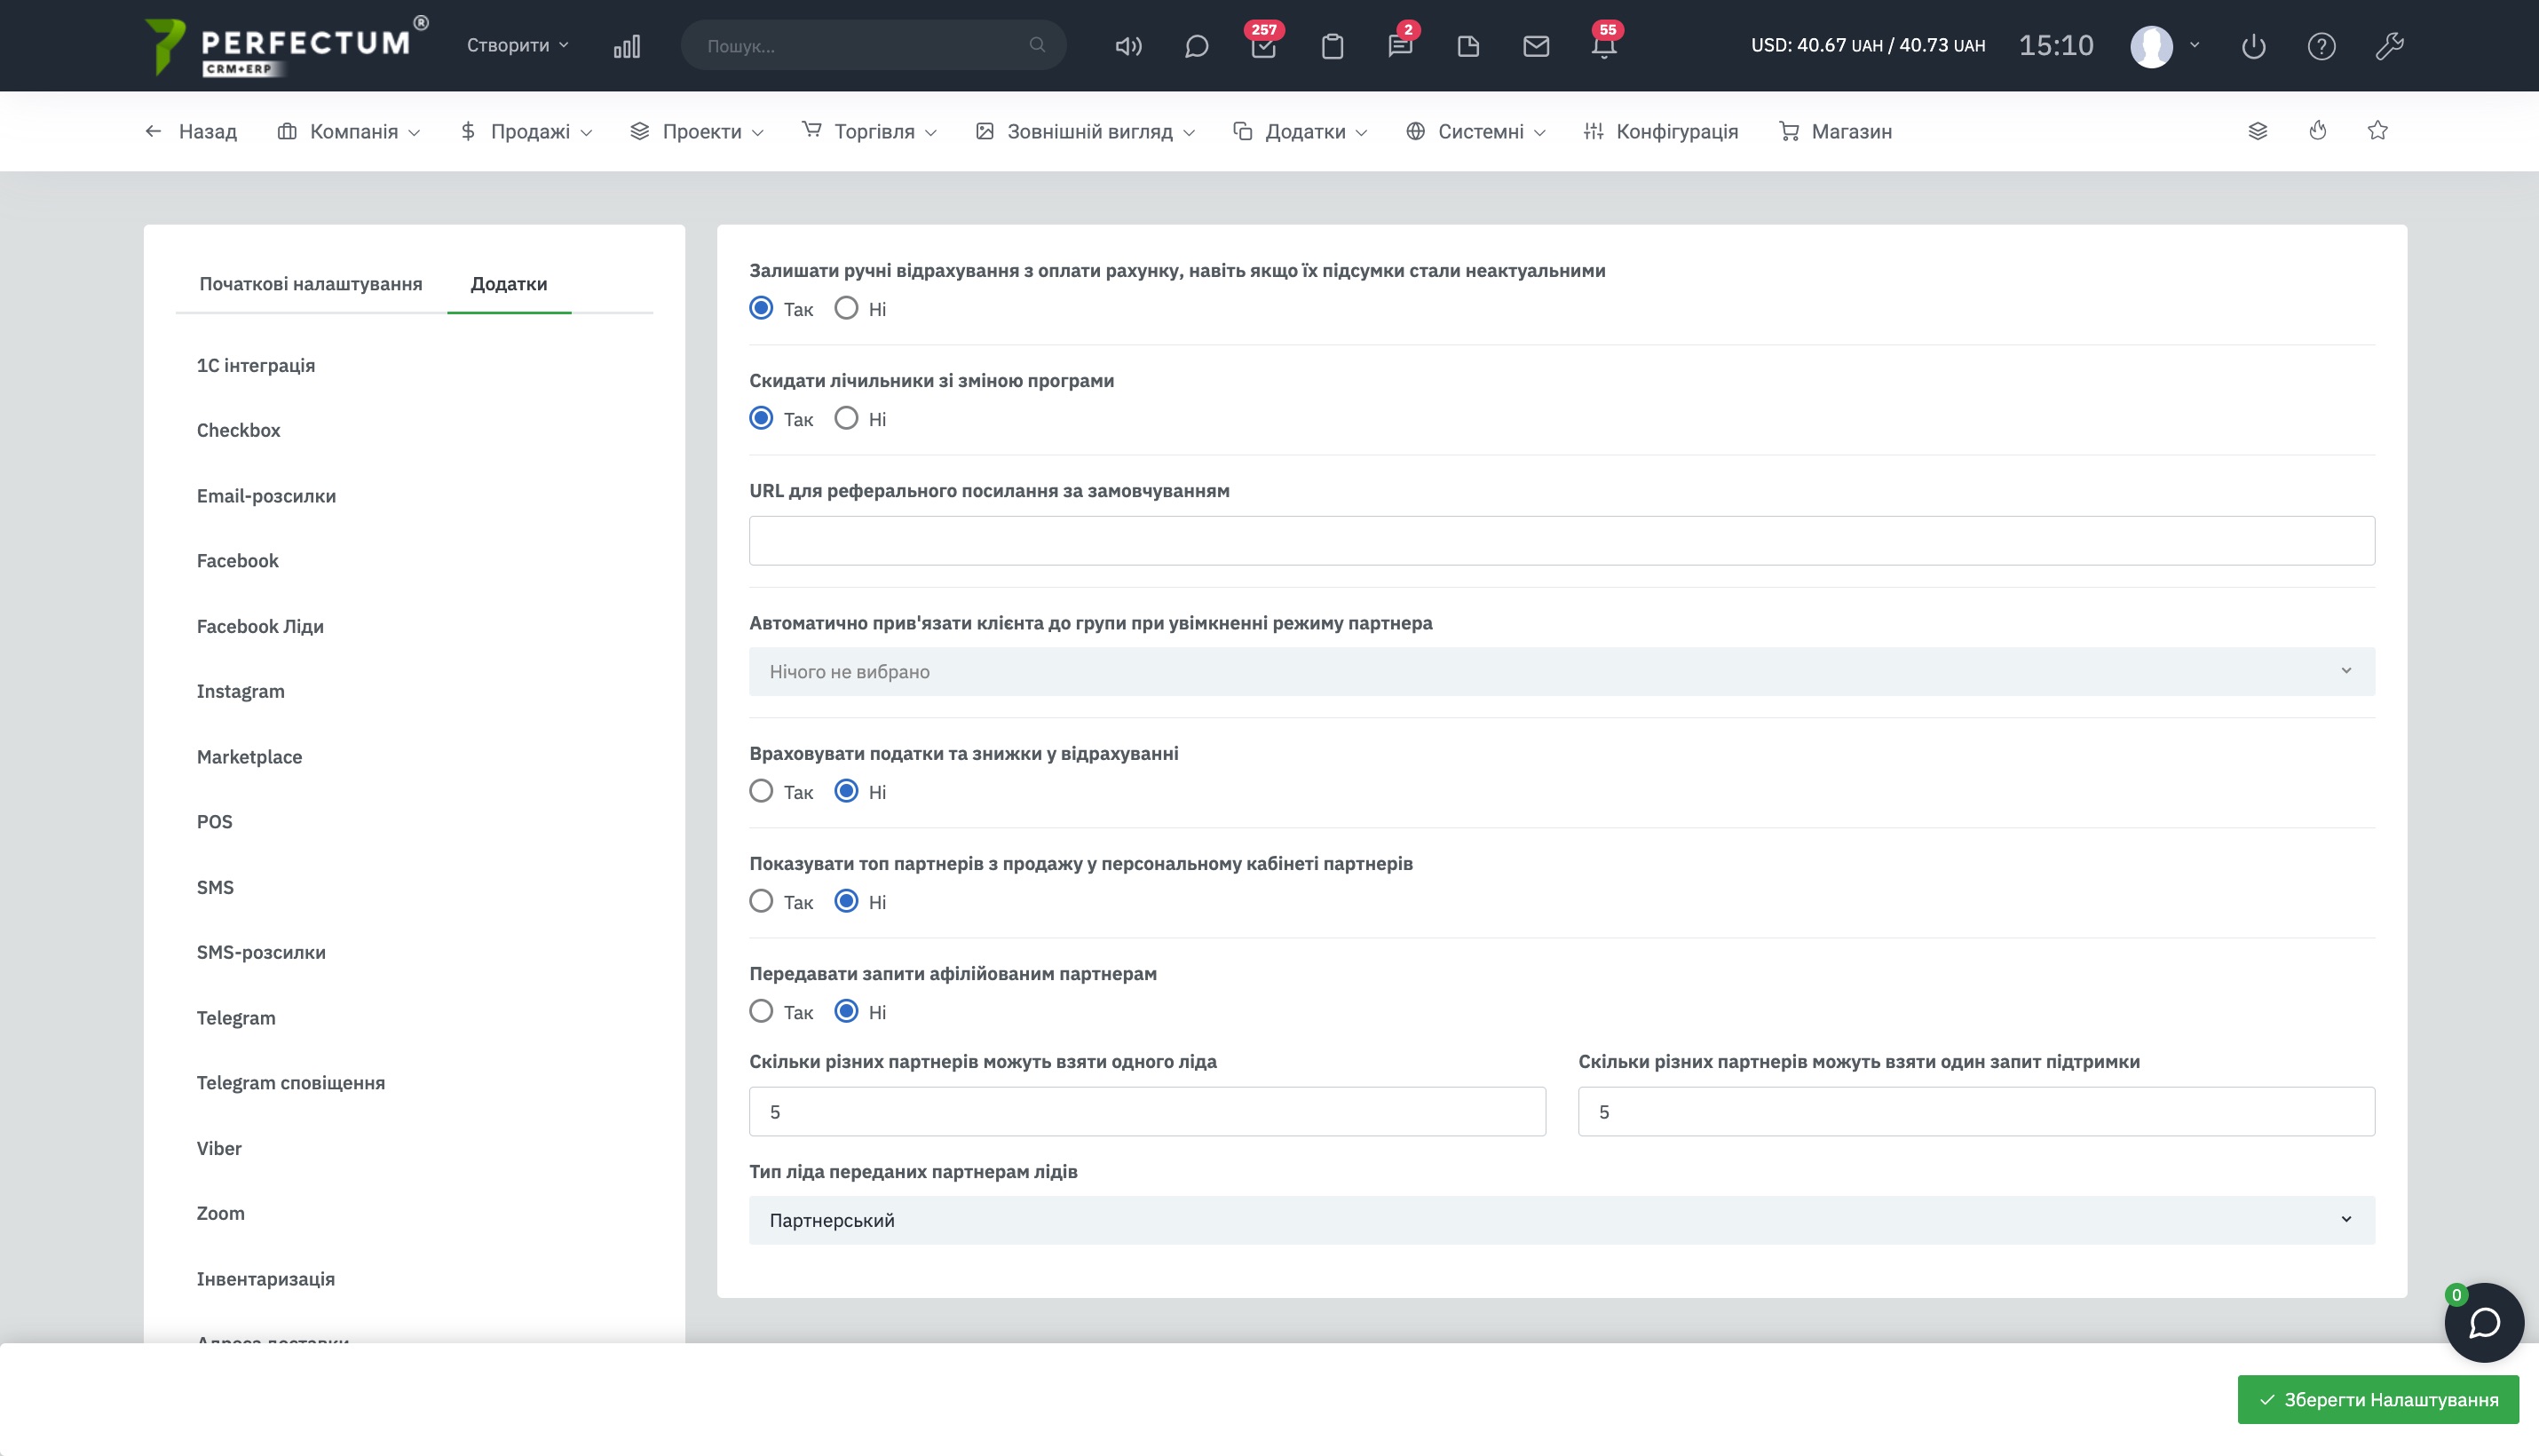2539x1456 pixels.
Task: Expand the 'Створити' dropdown in header
Action: (517, 46)
